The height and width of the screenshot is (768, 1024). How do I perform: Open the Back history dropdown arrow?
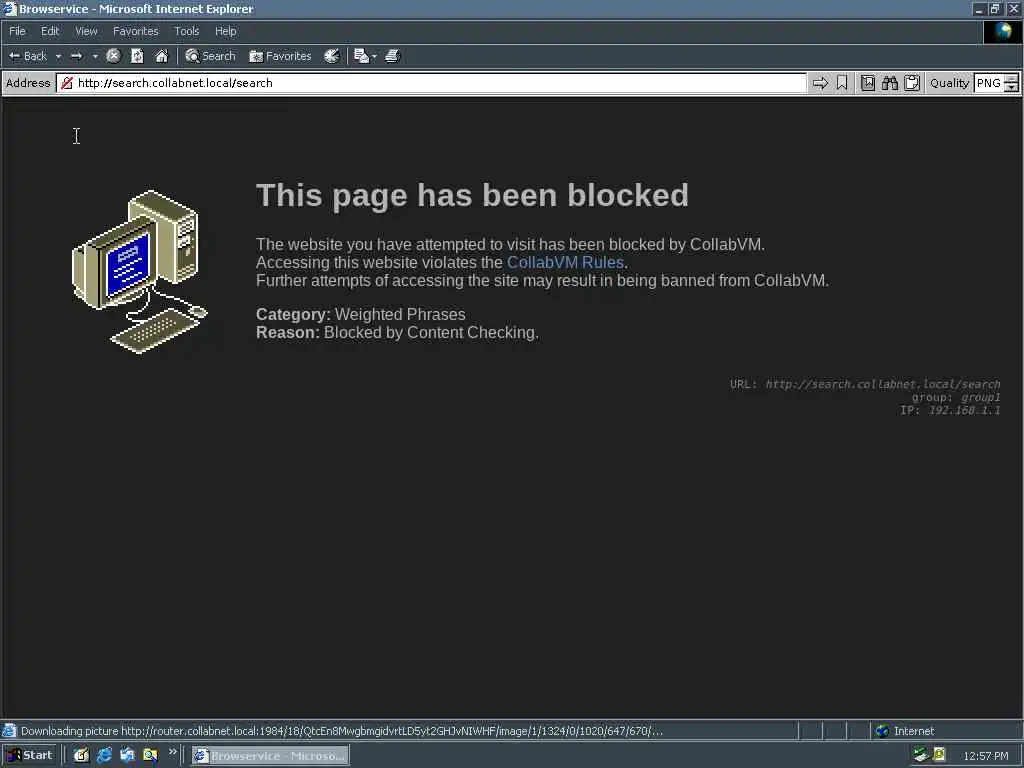click(58, 56)
